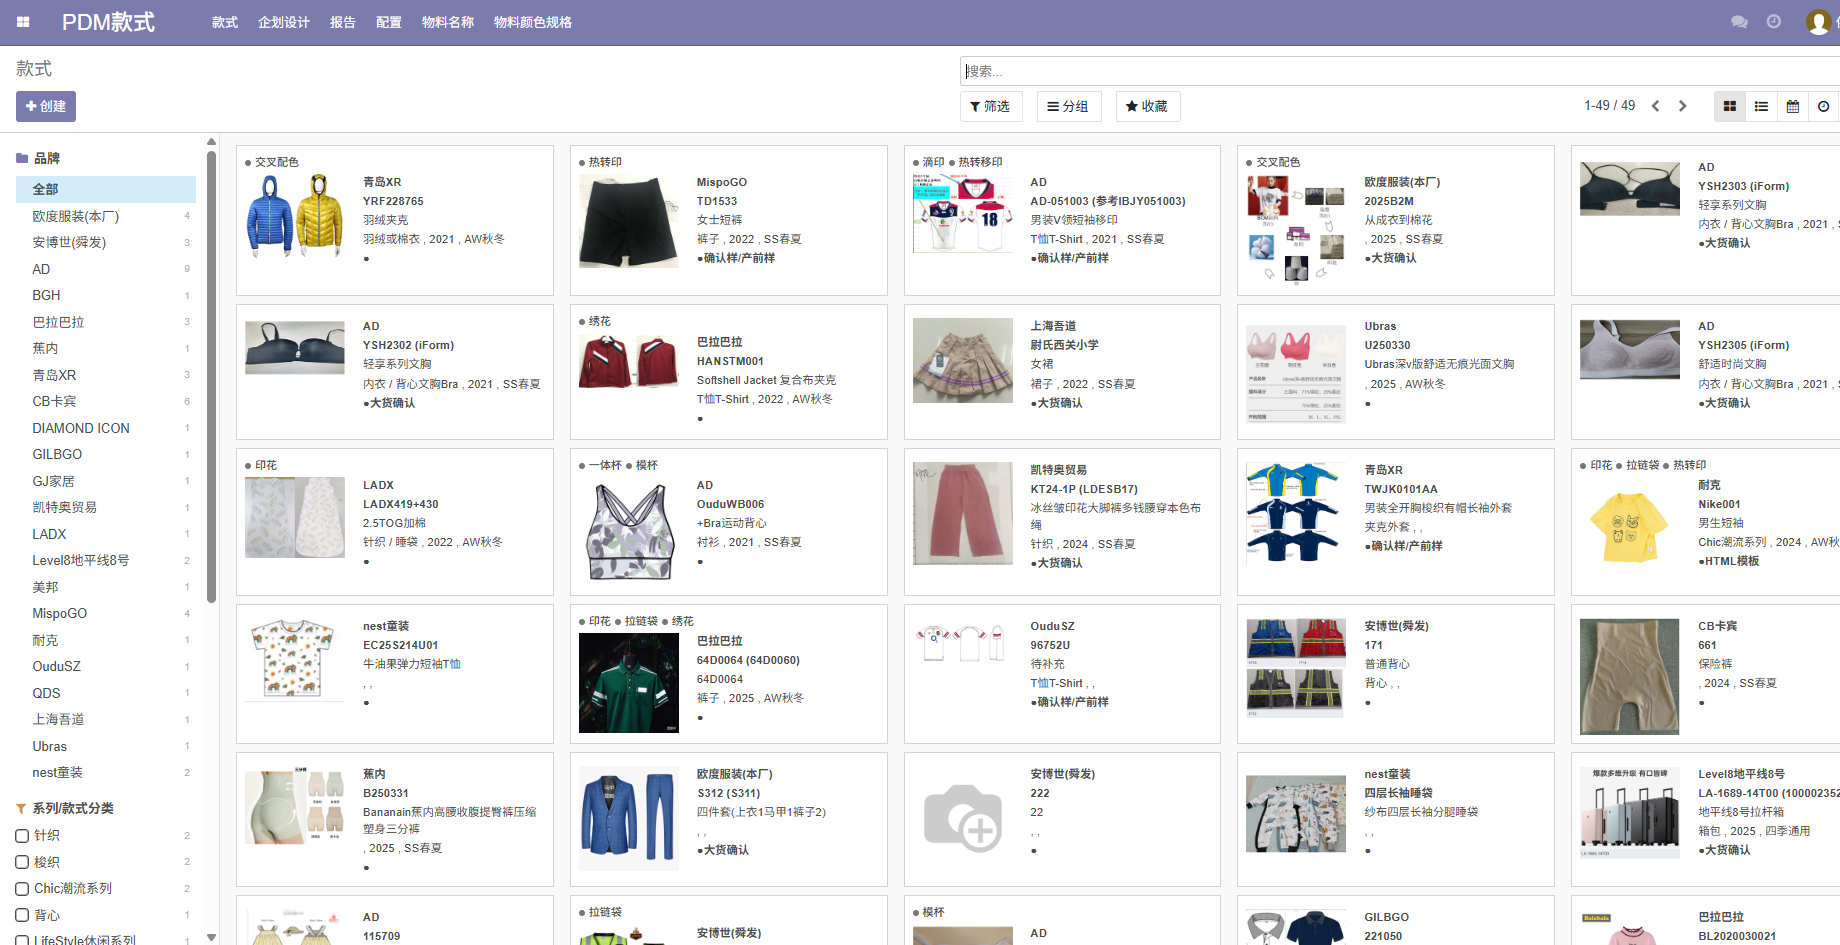Image resolution: width=1840 pixels, height=945 pixels.
Task: Open the 配置 menu
Action: (x=389, y=22)
